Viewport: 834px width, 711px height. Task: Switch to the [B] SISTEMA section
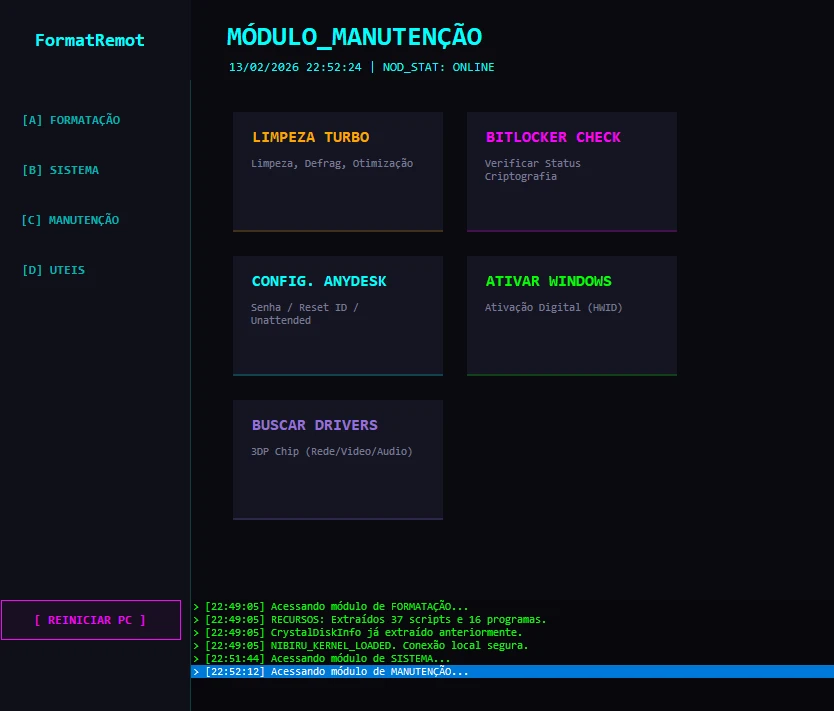tap(60, 170)
